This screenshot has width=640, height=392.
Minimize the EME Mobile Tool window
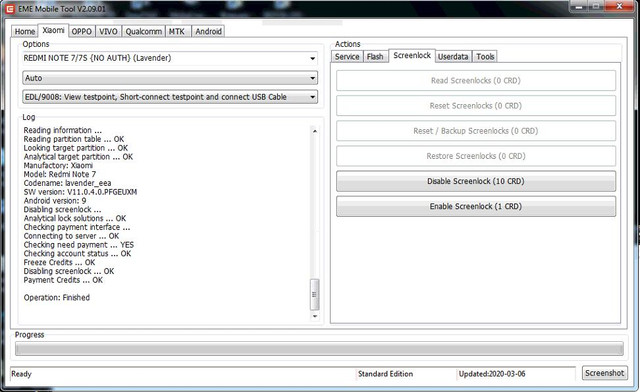coord(578,7)
